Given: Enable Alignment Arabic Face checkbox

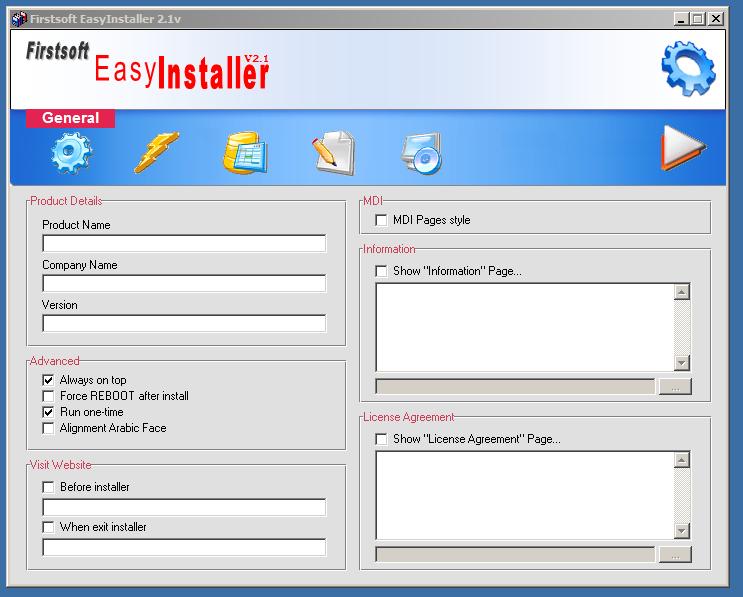Looking at the screenshot, I should [x=48, y=428].
